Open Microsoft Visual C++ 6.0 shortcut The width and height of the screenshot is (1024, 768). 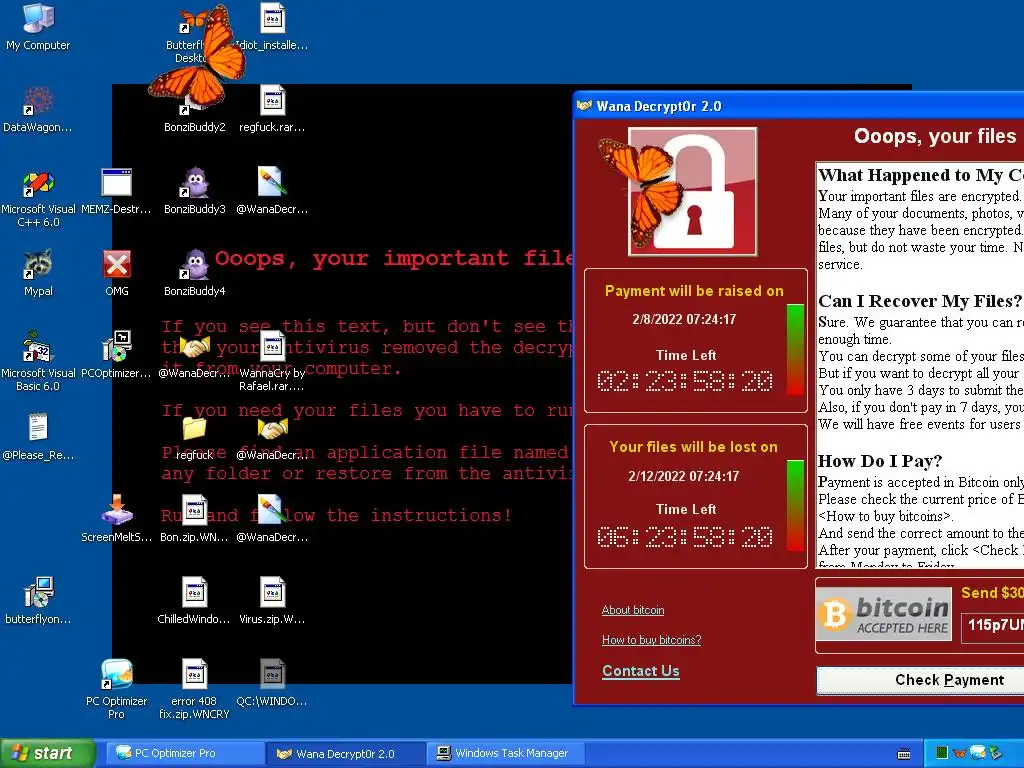[38, 198]
